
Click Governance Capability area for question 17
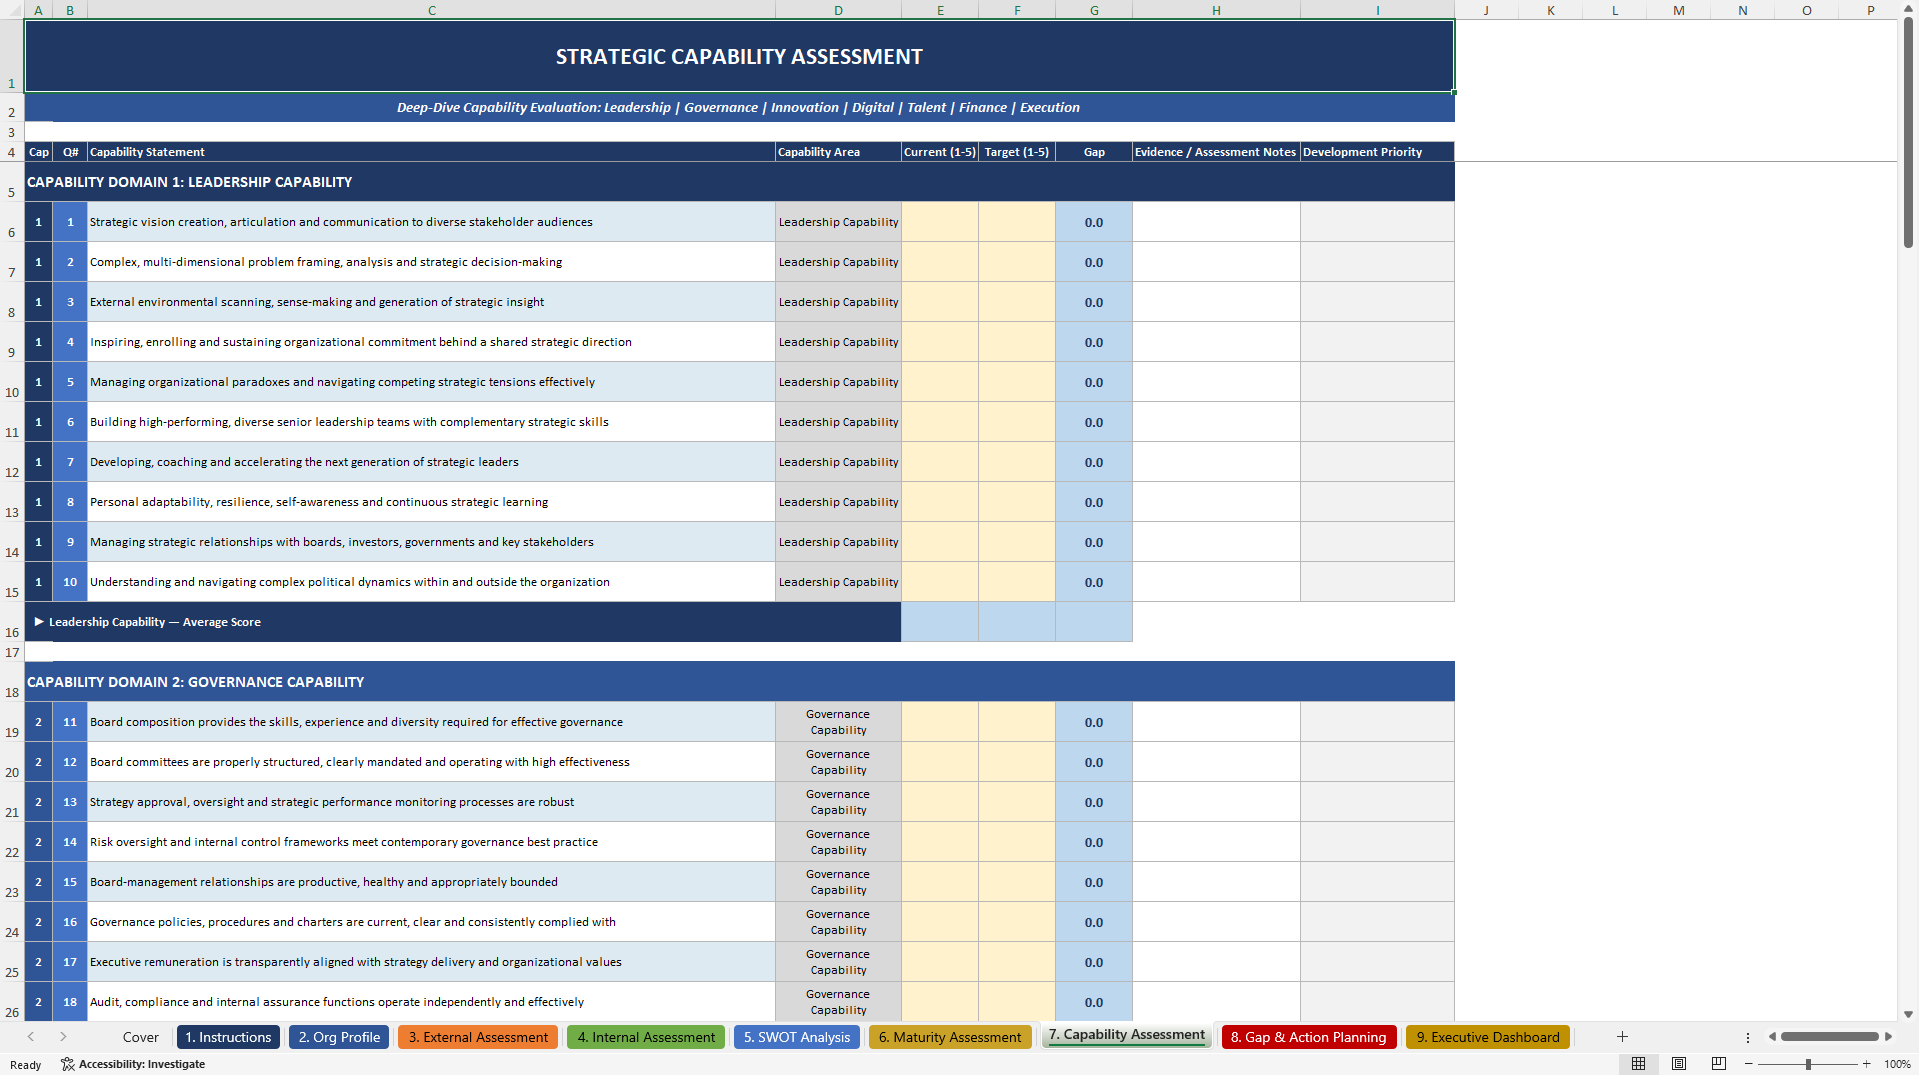point(838,962)
